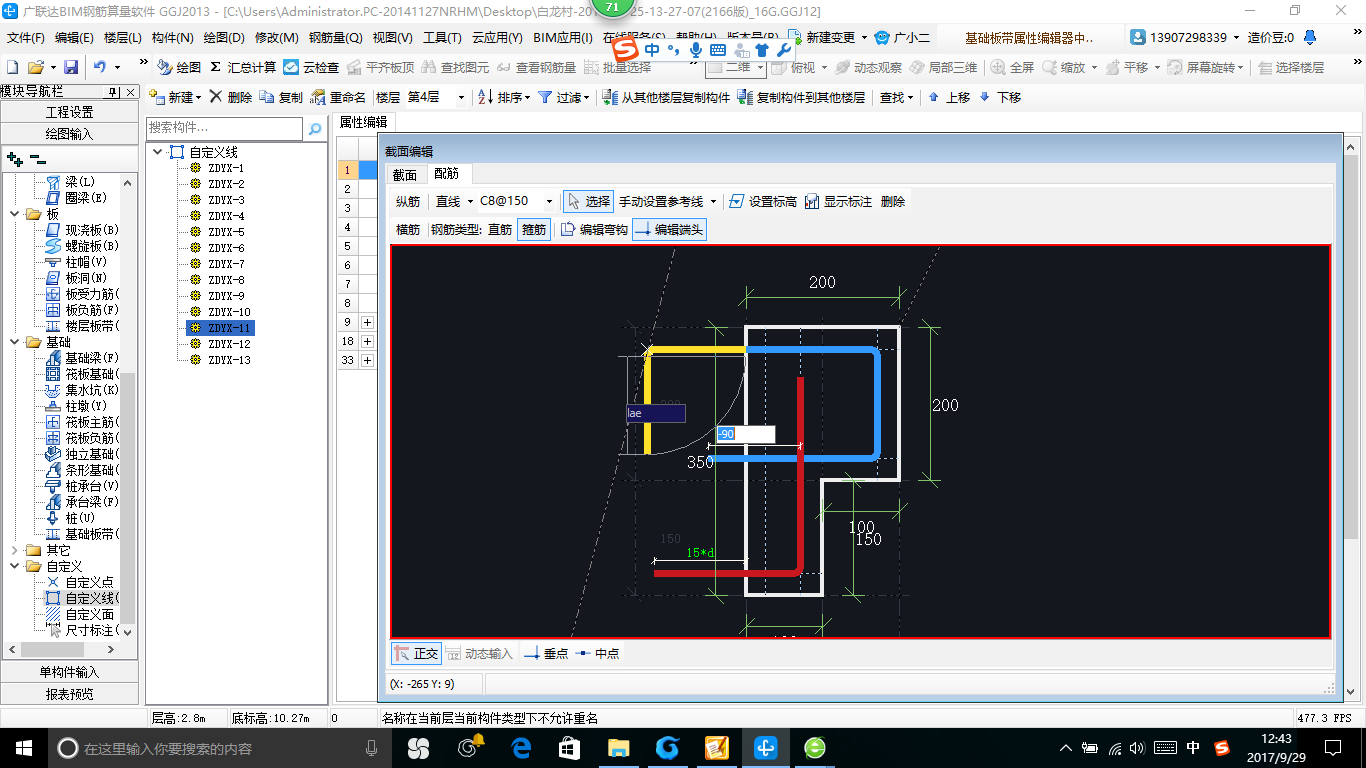Click 垂点 perpendicular snap icon
Screen dimensions: 1366x768
(x=546, y=653)
